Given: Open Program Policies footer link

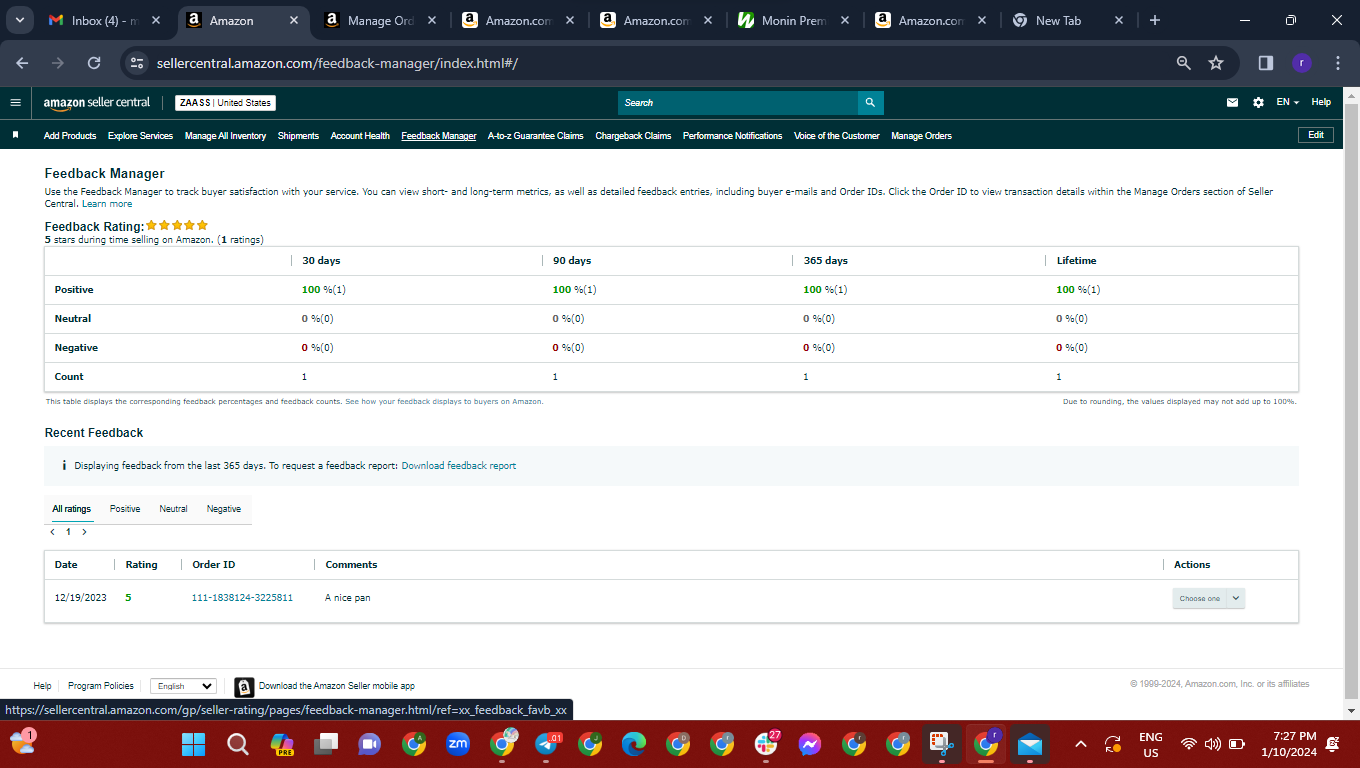Looking at the screenshot, I should coord(101,686).
